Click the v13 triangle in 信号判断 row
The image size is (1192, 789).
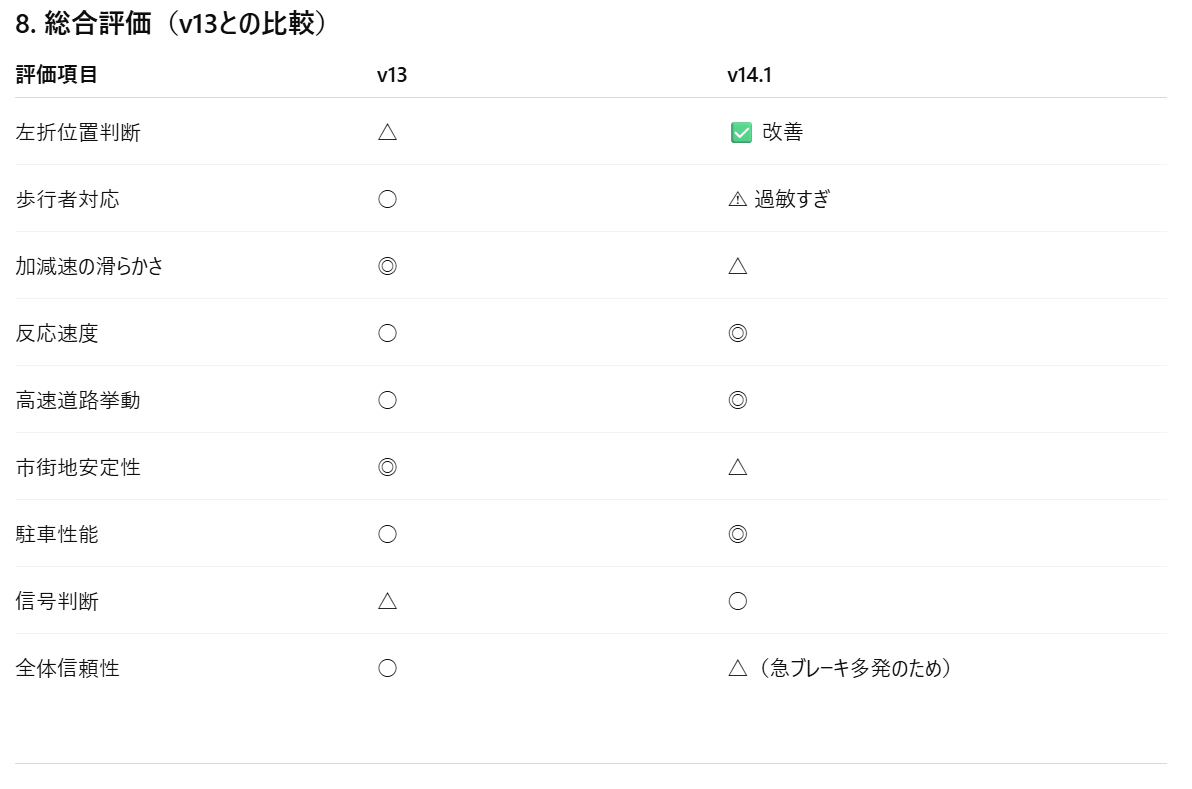(388, 602)
